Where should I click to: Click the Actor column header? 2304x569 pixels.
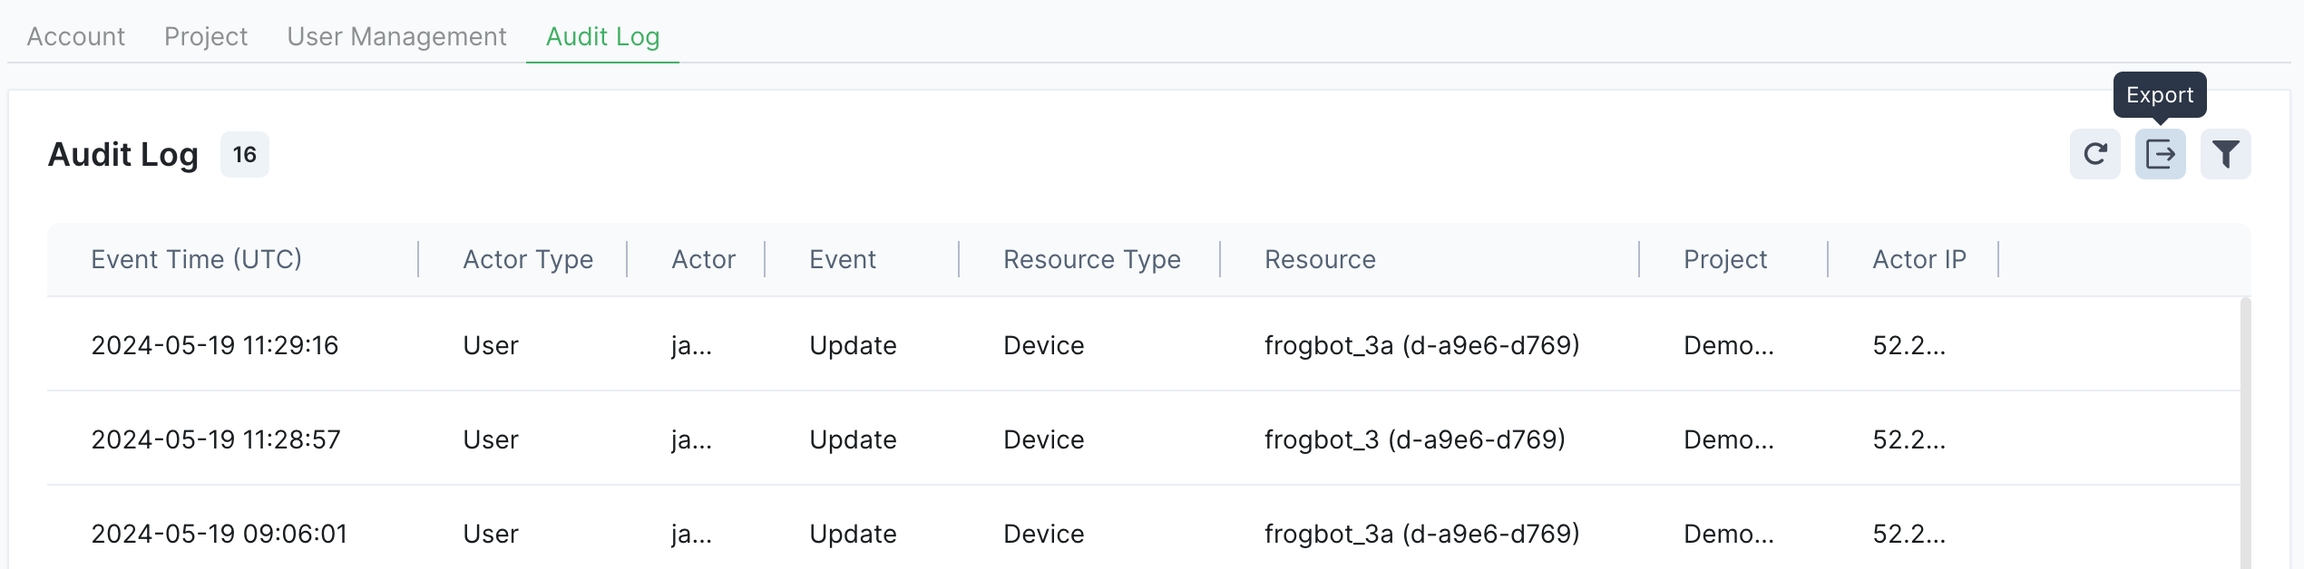[703, 259]
